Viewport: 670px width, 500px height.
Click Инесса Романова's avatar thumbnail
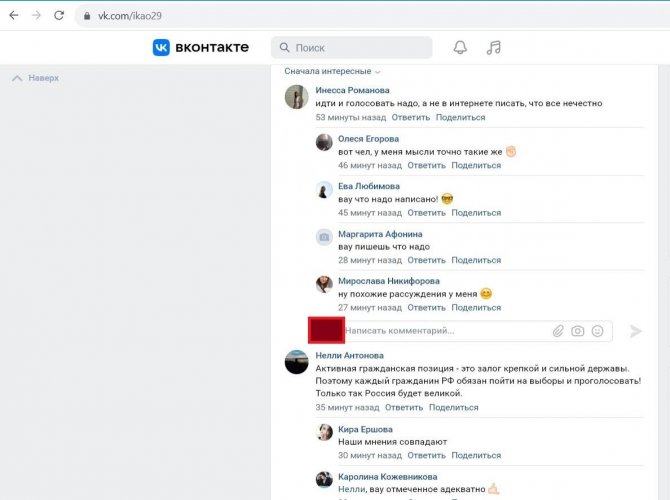point(296,96)
